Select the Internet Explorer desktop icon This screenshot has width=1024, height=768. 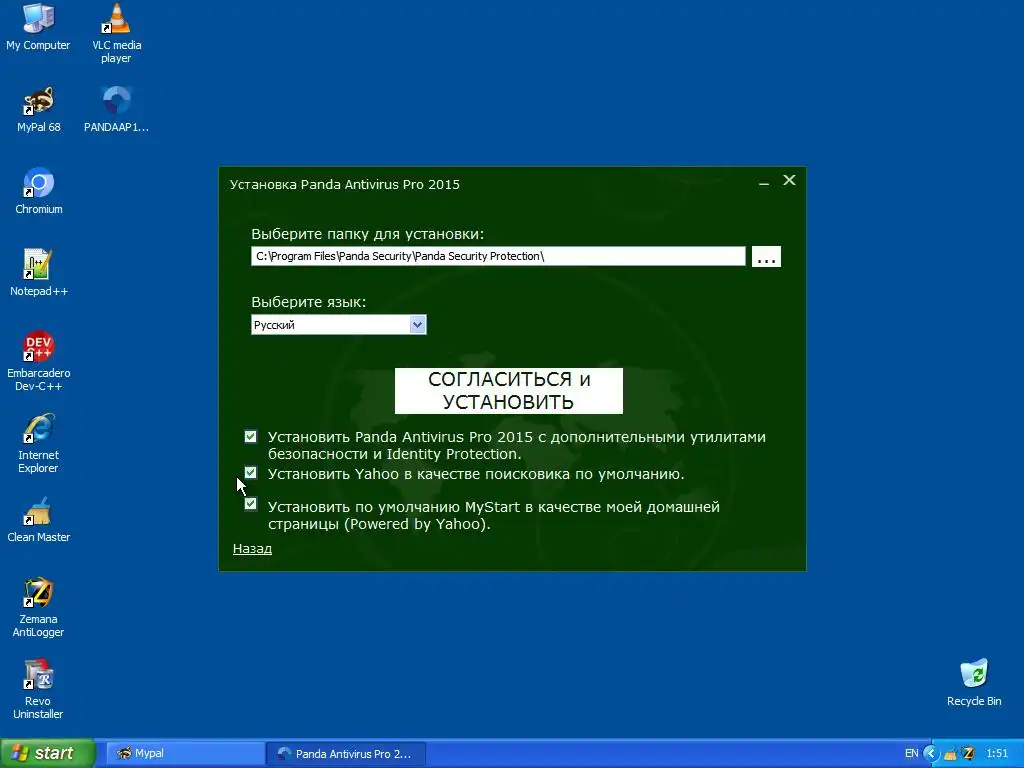39,443
